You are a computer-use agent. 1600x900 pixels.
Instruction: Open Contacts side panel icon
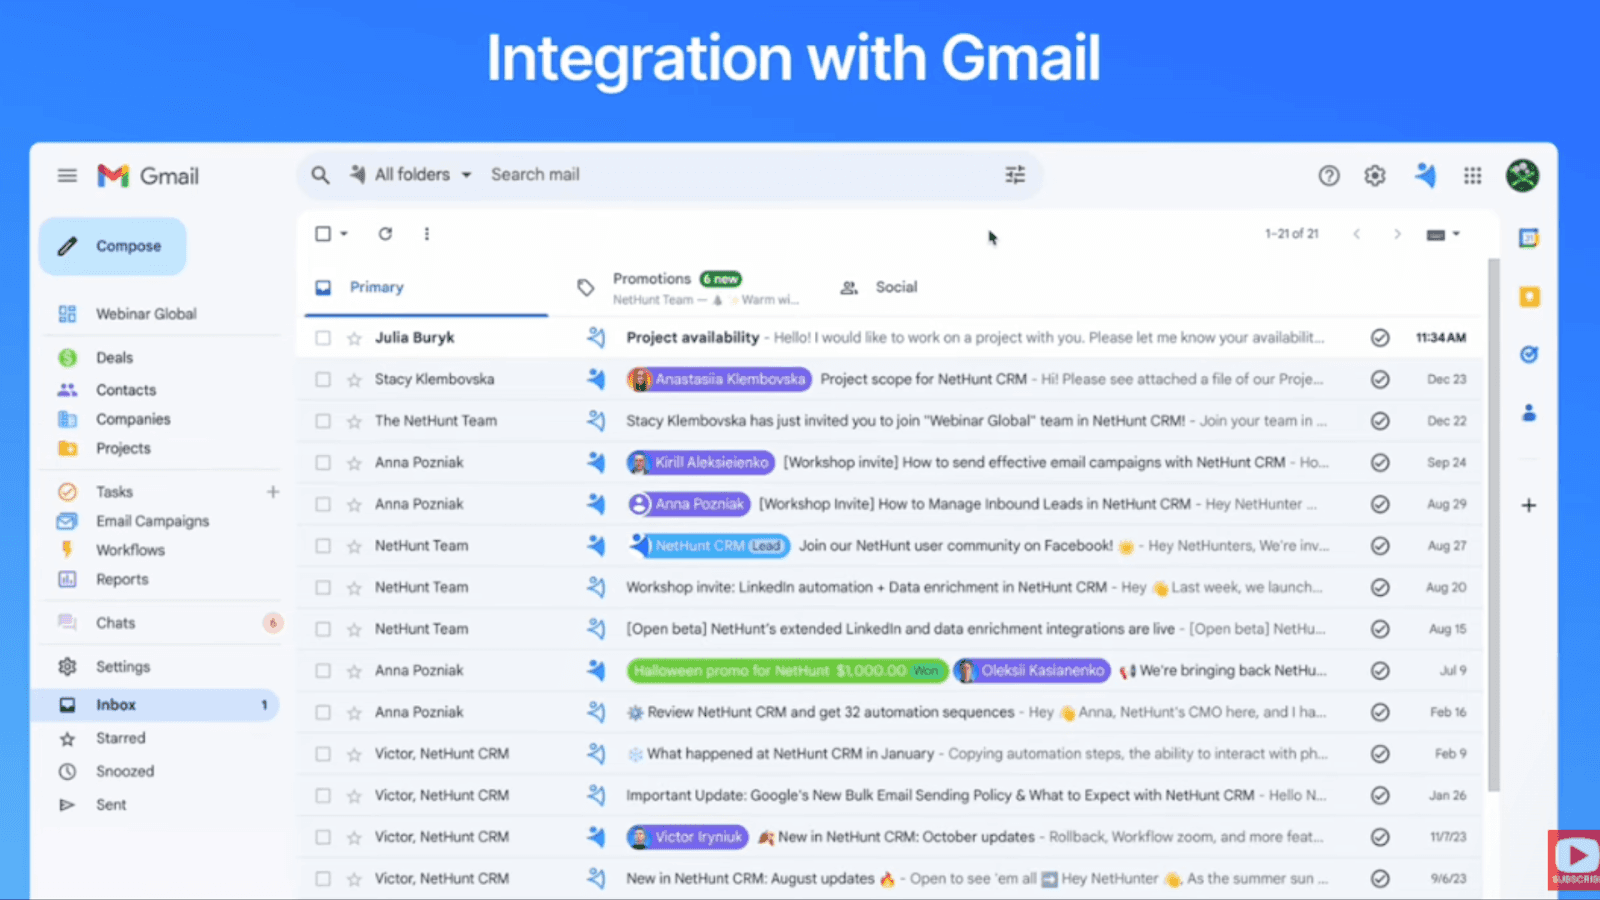tap(1529, 412)
